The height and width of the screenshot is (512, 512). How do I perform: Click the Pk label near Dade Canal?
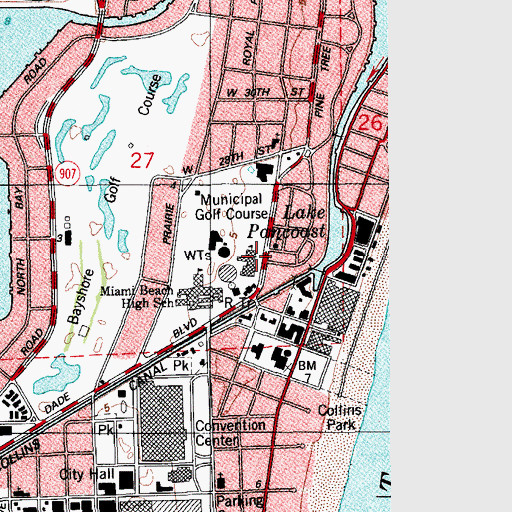coord(181,366)
